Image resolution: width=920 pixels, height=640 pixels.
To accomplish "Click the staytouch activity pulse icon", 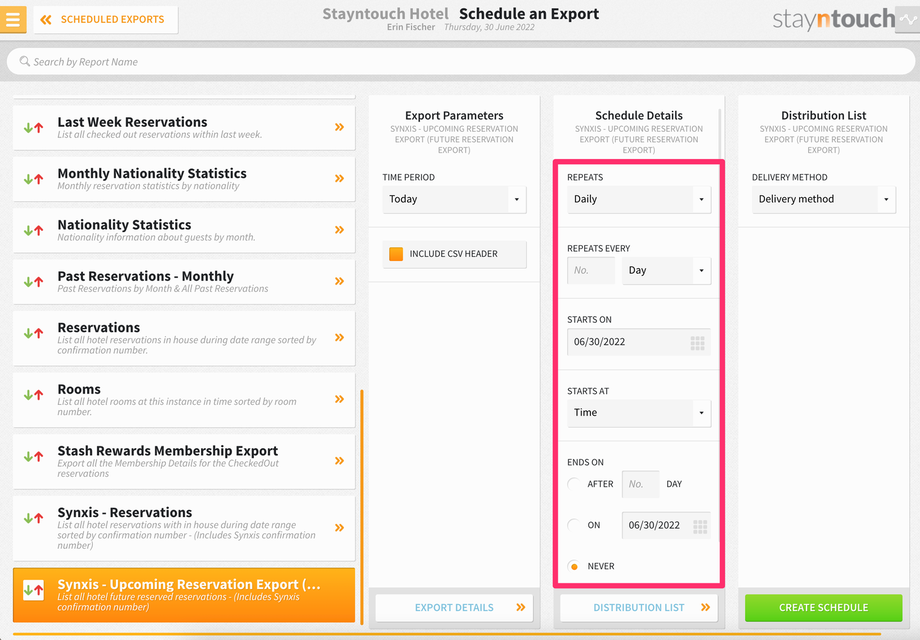I will 907,19.
